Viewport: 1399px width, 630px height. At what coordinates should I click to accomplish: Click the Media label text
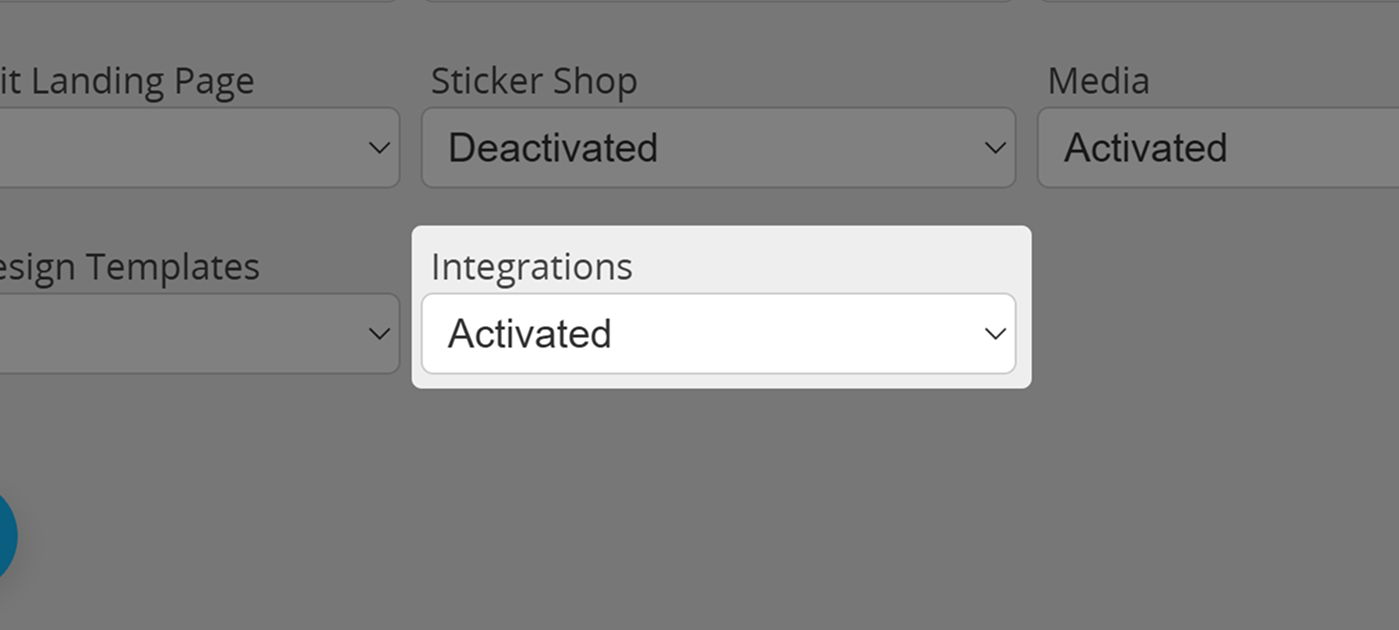tap(1097, 81)
